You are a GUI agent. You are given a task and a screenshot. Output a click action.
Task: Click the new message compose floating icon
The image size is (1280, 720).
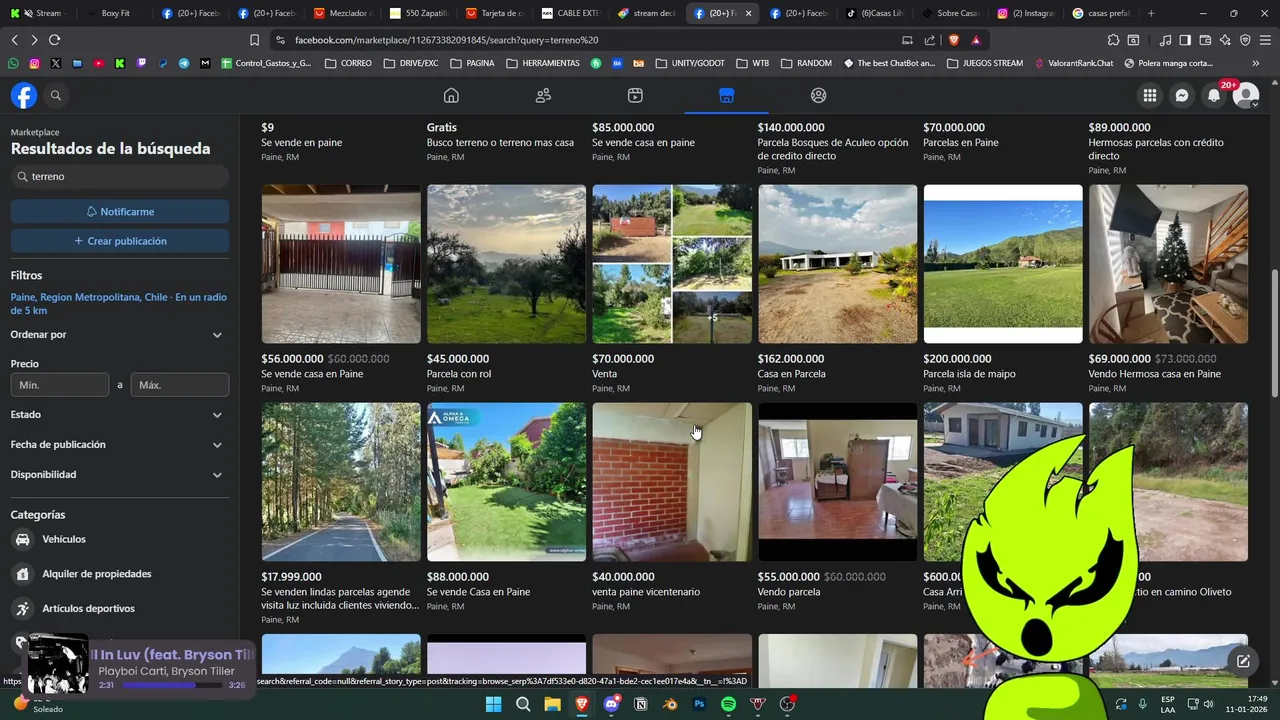click(1243, 661)
